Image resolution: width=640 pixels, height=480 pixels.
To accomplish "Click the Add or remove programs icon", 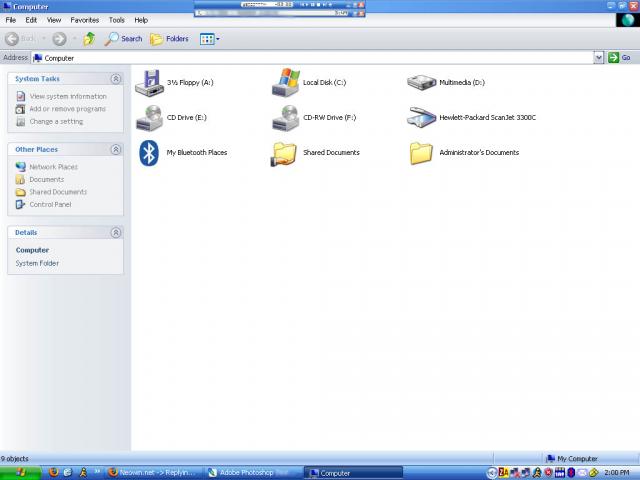I will pos(20,109).
